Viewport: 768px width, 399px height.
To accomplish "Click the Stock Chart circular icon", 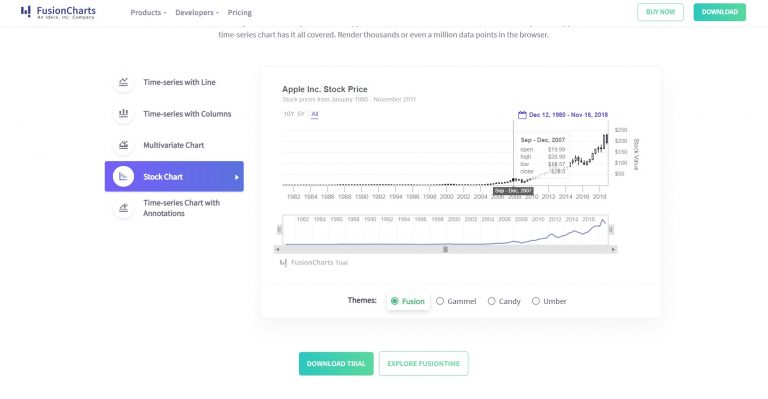I will pyautogui.click(x=123, y=176).
